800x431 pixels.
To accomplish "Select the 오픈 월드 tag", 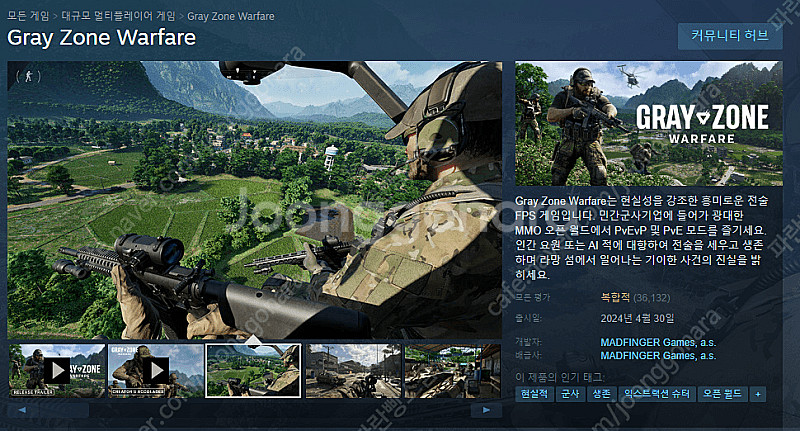I will tap(722, 394).
